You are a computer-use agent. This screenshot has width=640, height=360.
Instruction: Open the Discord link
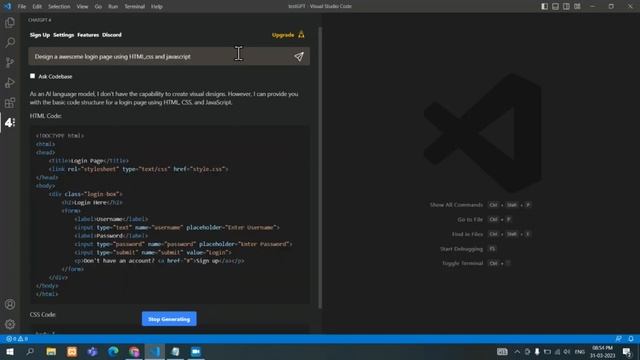tap(112, 35)
